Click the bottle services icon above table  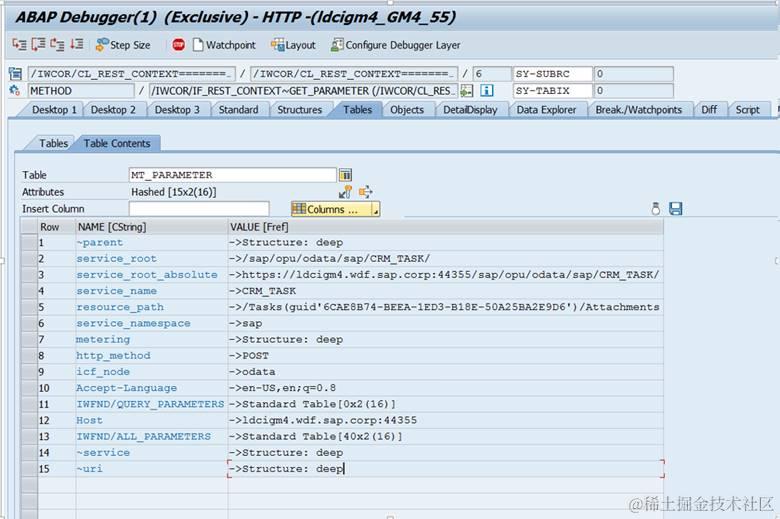656,208
